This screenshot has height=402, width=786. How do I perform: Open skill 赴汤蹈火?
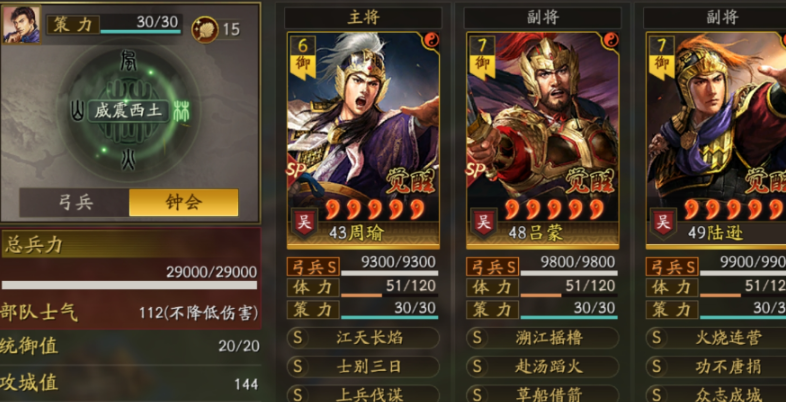point(543,367)
